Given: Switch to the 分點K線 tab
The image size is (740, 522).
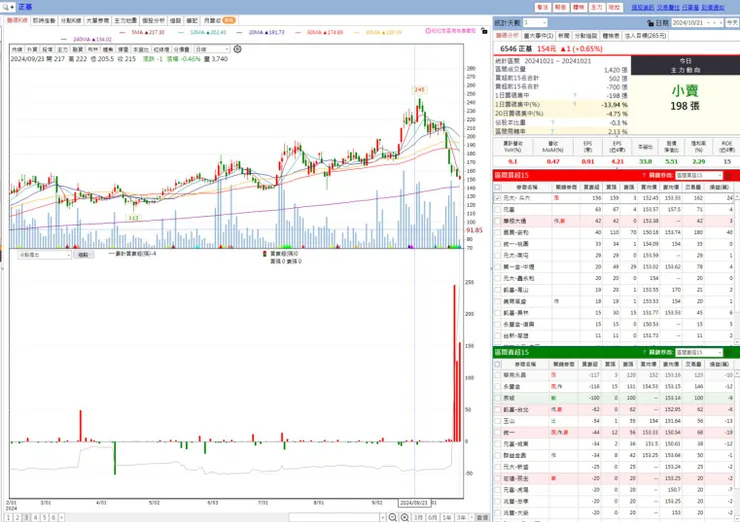Looking at the screenshot, I should 71,20.
